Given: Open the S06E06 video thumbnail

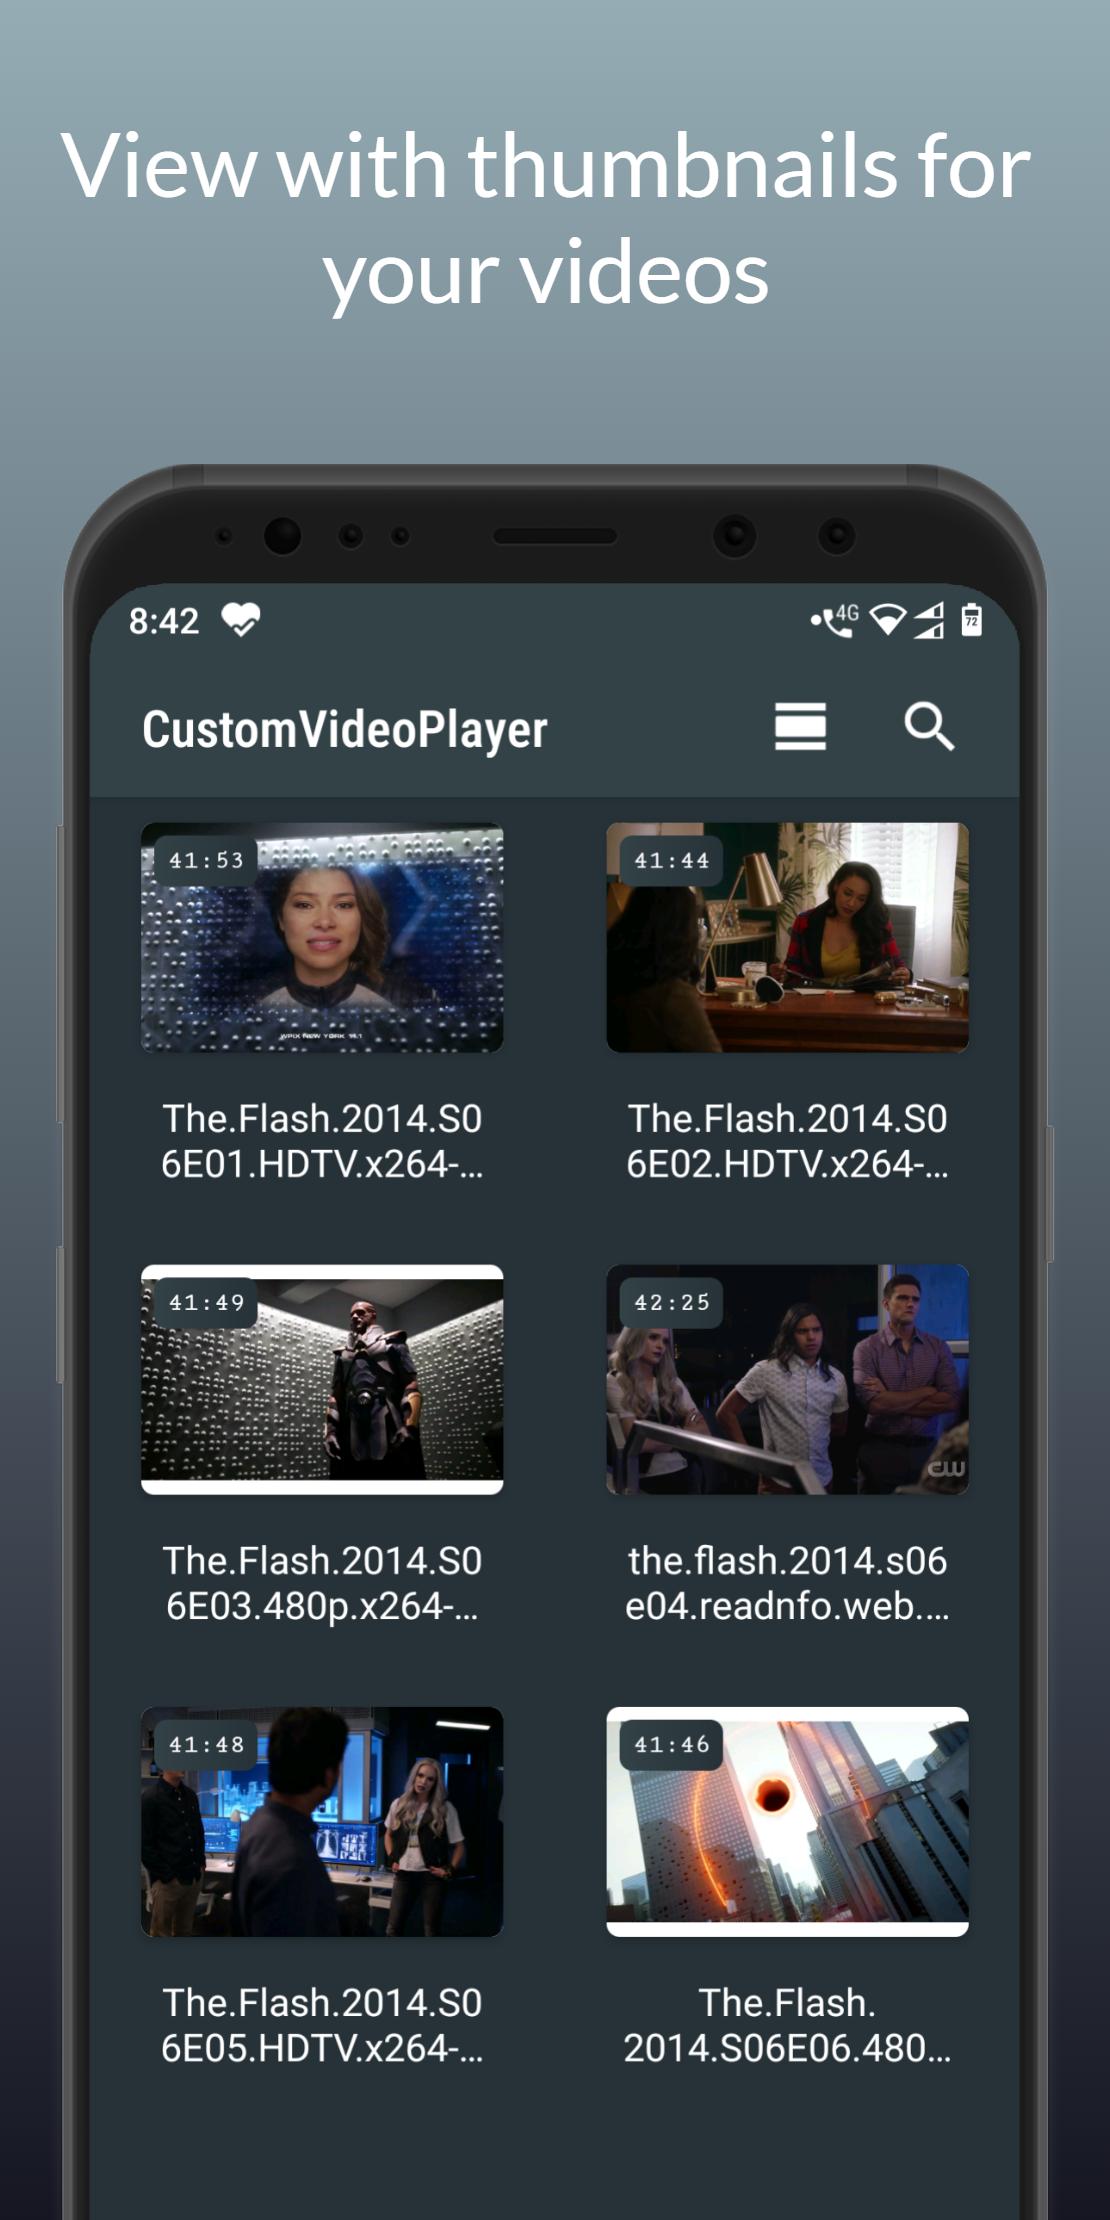Looking at the screenshot, I should tap(787, 1821).
